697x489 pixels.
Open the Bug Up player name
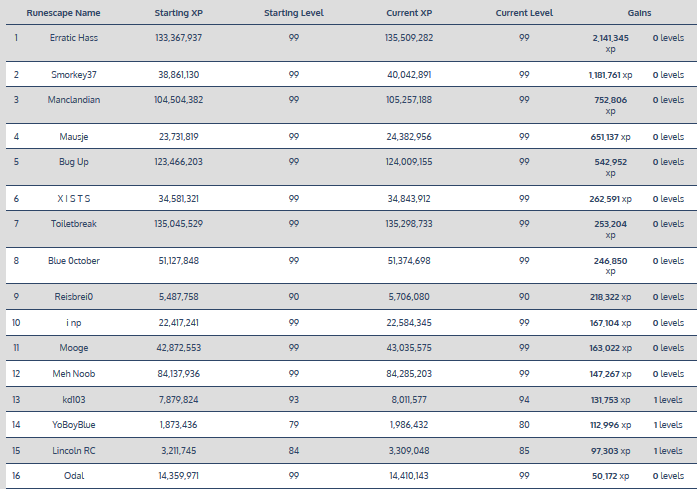point(74,161)
